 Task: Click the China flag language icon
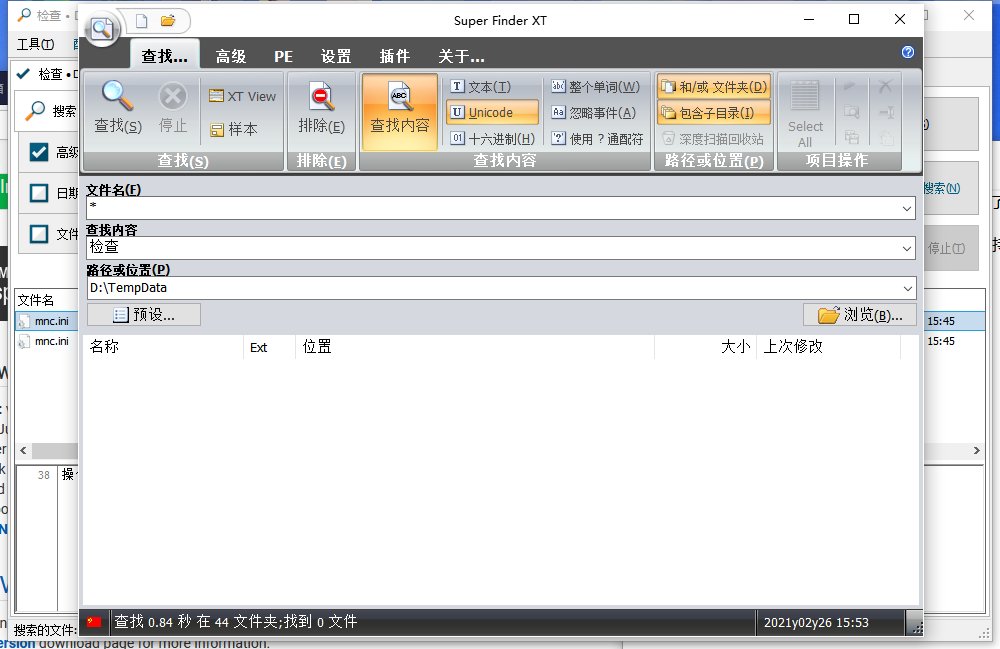94,622
